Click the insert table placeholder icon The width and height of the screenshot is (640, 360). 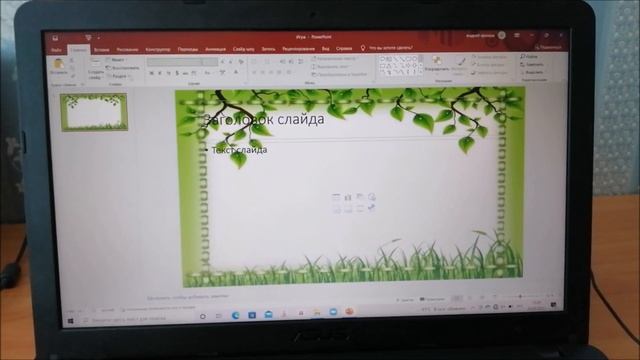(336, 198)
